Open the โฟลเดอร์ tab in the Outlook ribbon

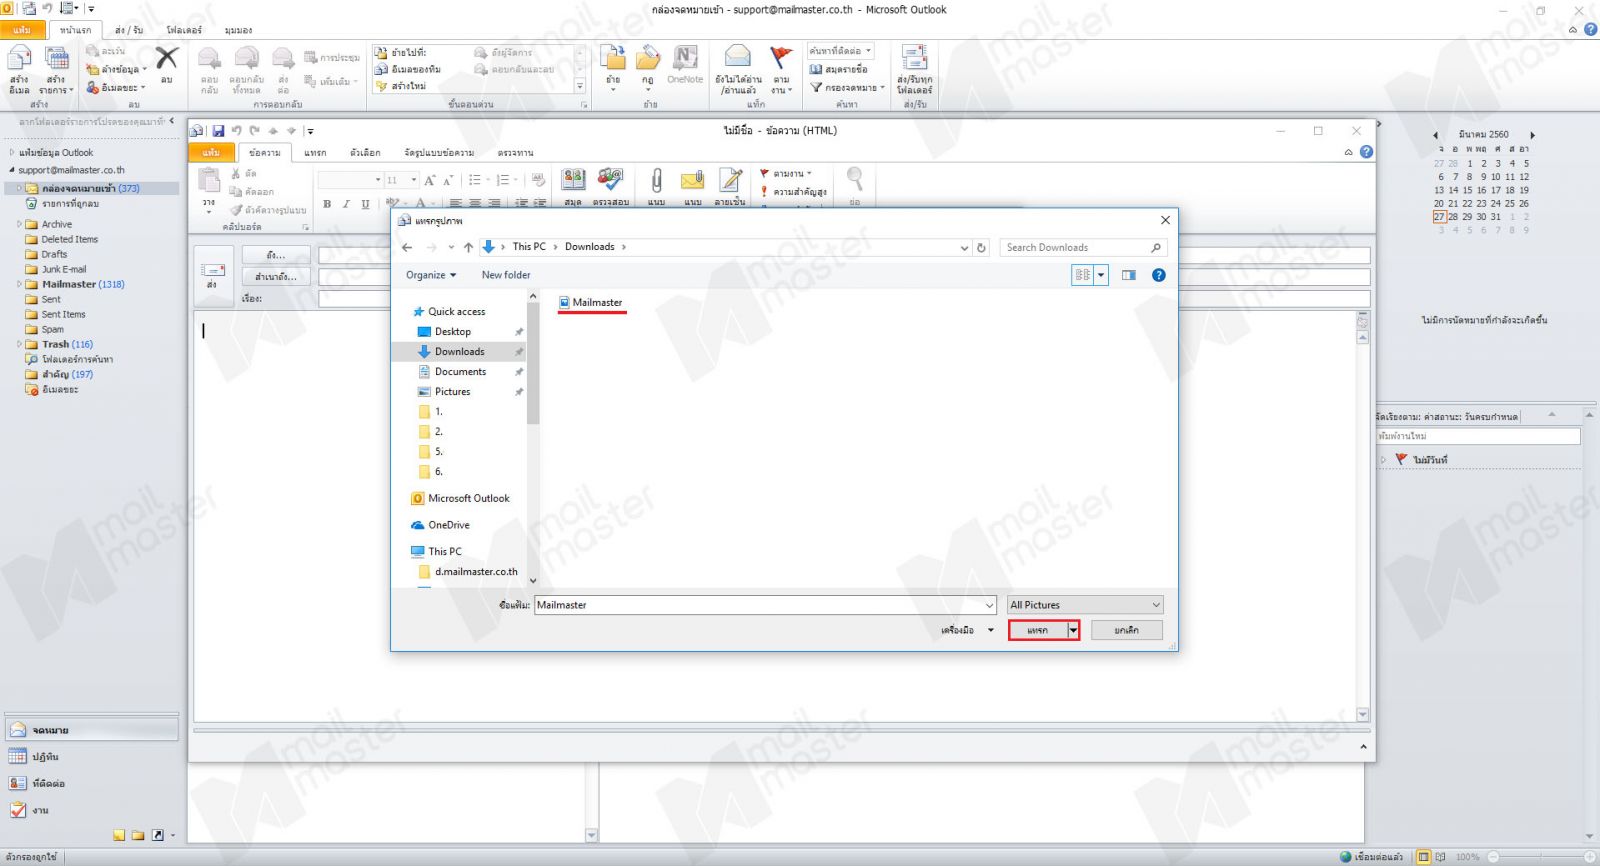[x=184, y=30]
